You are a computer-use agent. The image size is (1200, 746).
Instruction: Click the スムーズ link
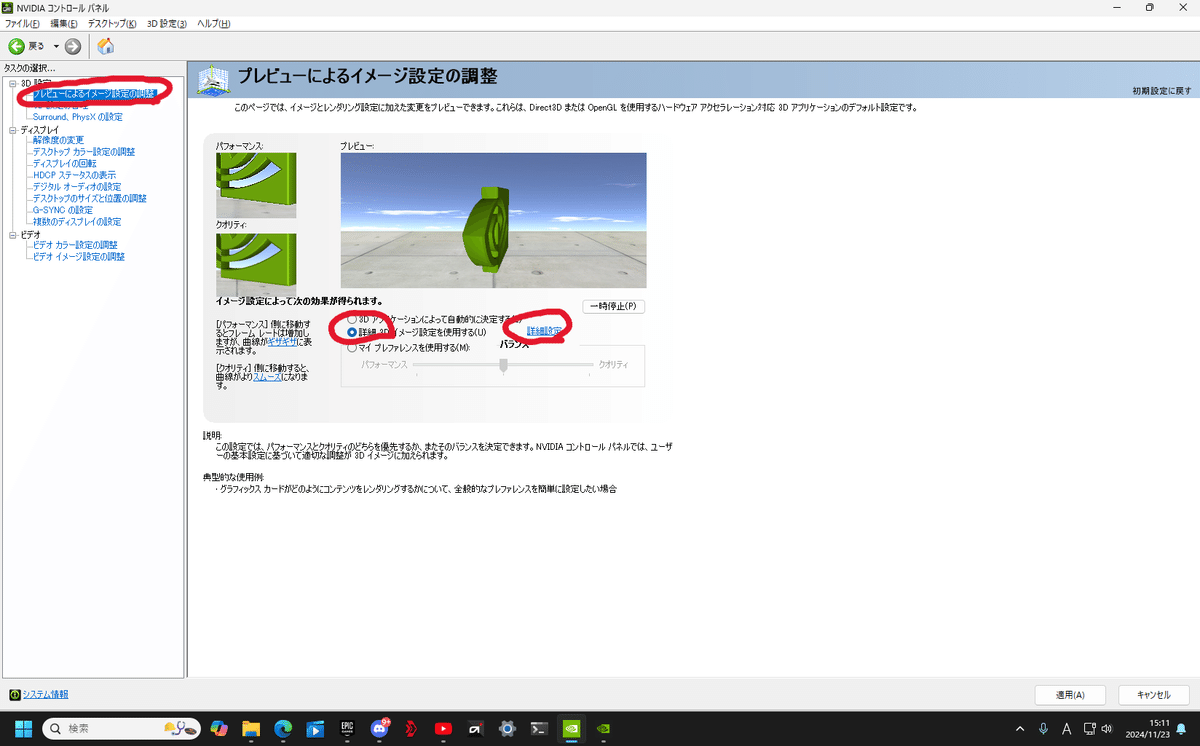tap(266, 377)
